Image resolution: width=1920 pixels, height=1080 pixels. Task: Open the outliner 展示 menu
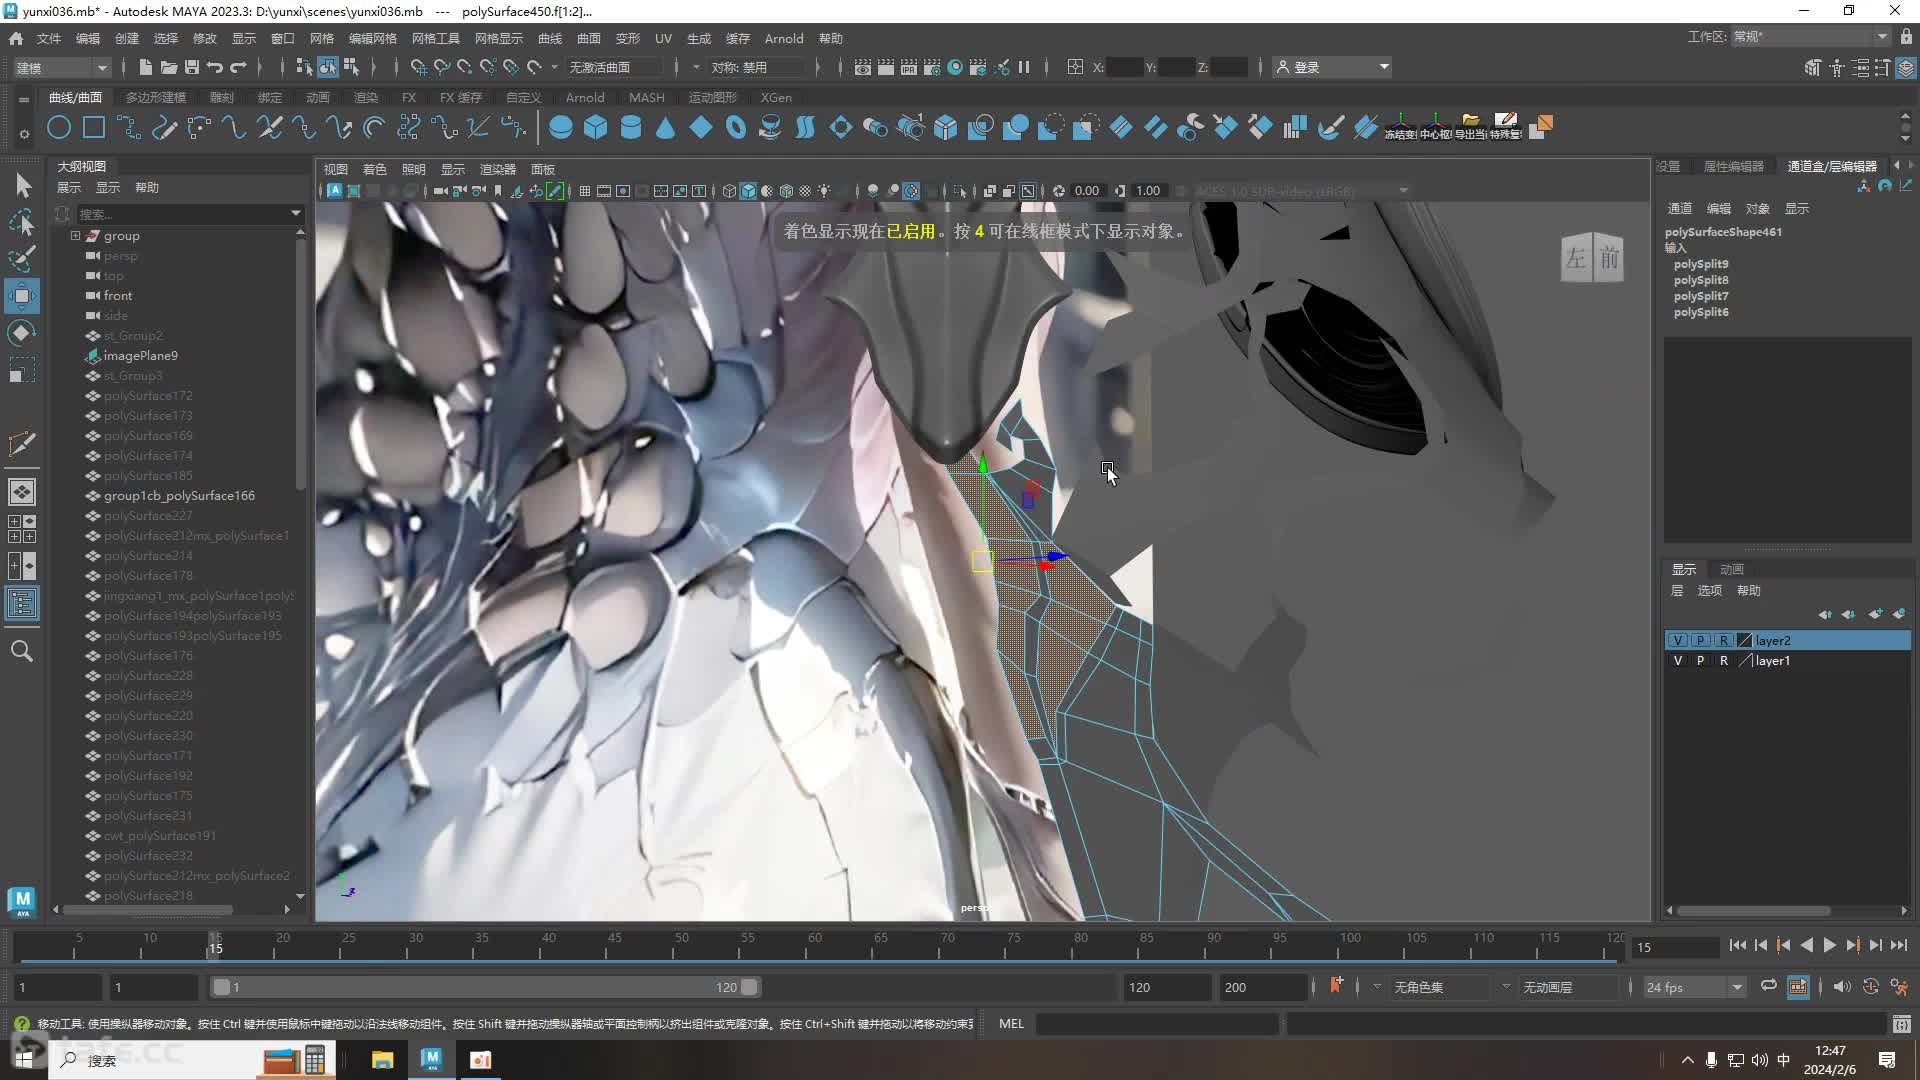69,187
